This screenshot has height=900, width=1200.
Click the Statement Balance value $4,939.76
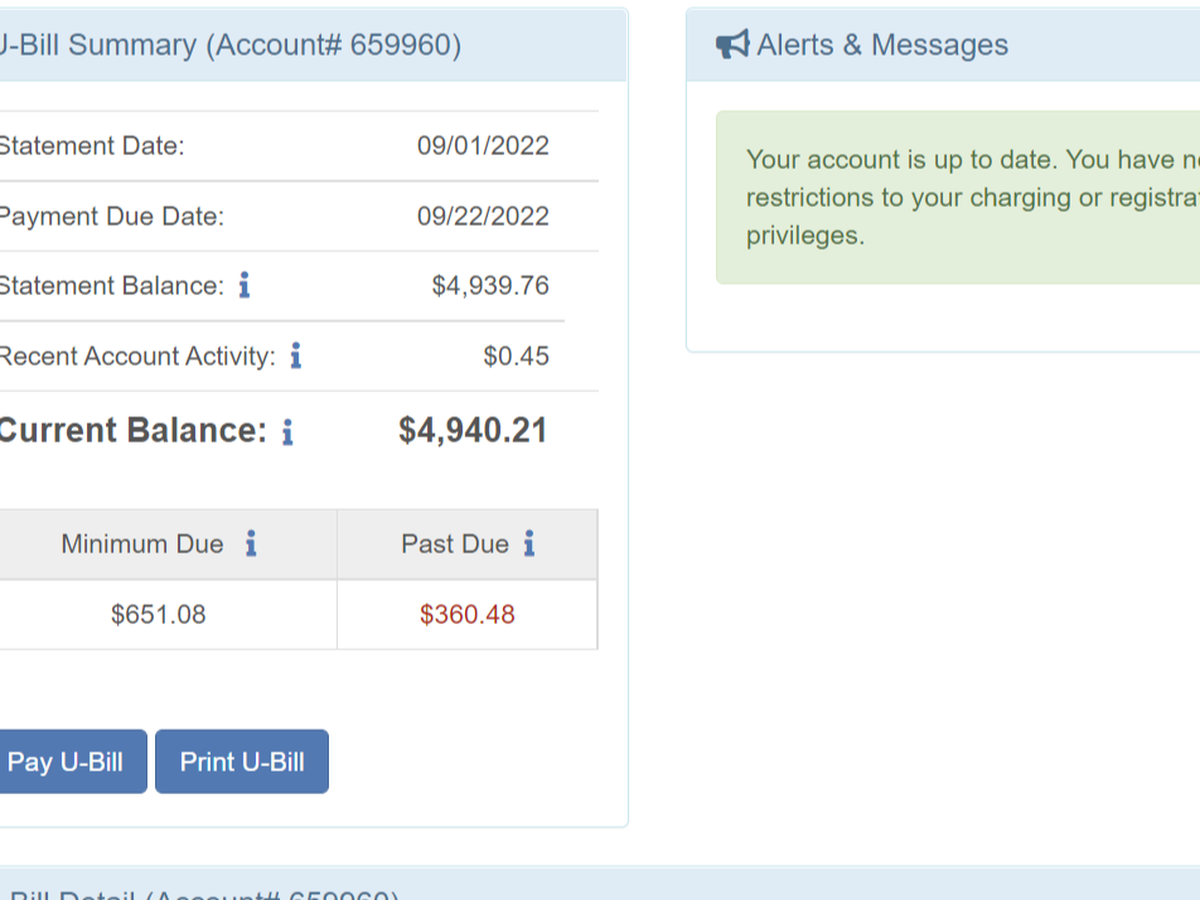point(490,286)
